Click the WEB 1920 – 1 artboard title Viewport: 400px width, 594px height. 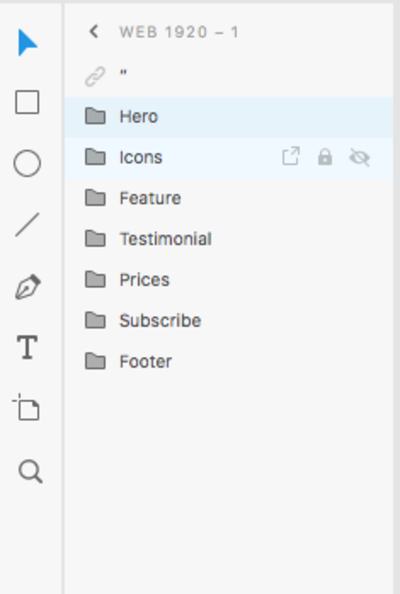179,32
